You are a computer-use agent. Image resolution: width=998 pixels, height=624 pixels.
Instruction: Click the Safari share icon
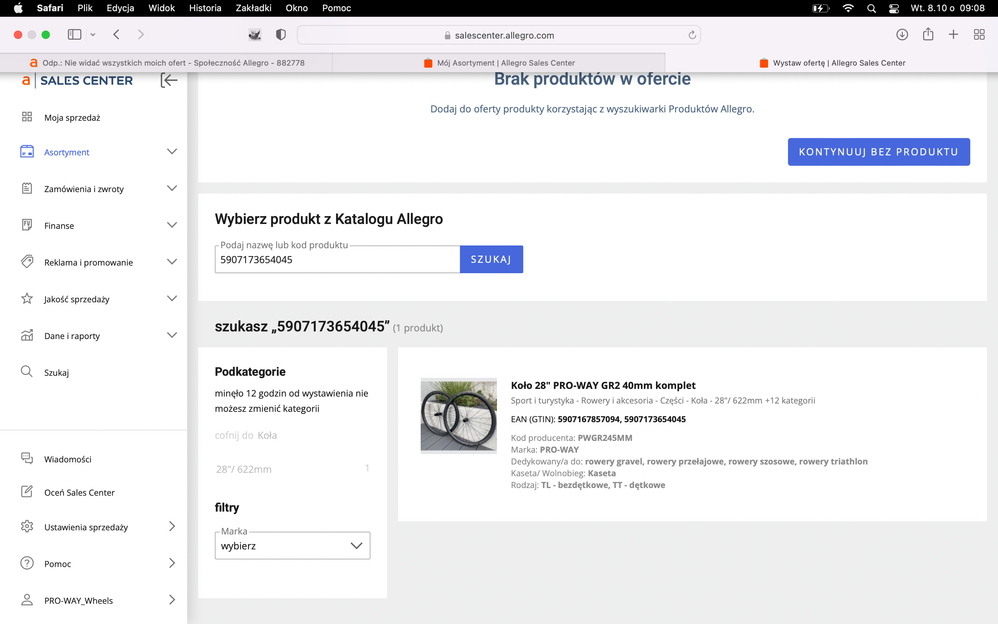928,34
